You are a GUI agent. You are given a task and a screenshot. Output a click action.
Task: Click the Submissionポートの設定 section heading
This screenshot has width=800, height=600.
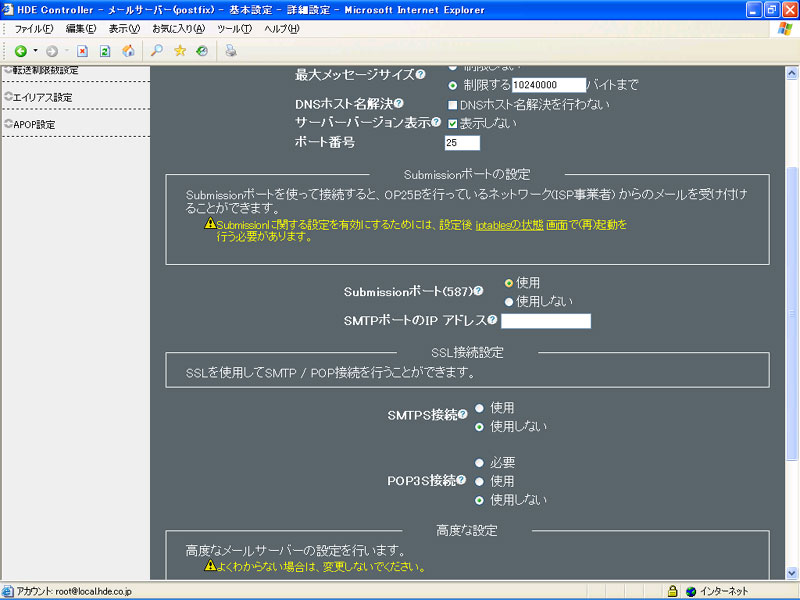pos(467,174)
